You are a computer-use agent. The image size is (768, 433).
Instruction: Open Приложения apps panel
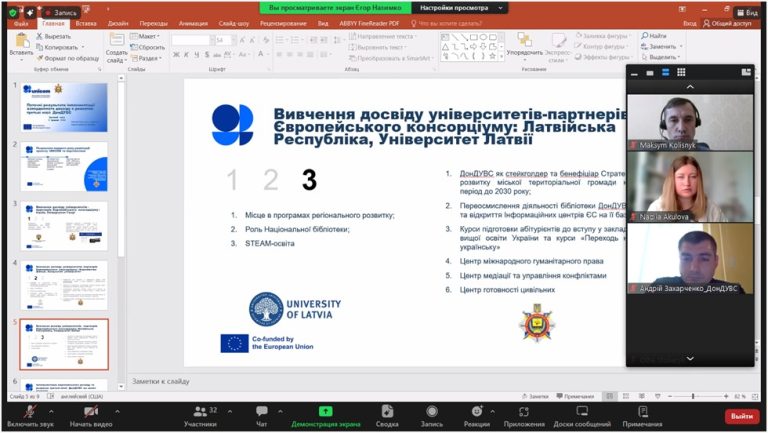tap(524, 416)
